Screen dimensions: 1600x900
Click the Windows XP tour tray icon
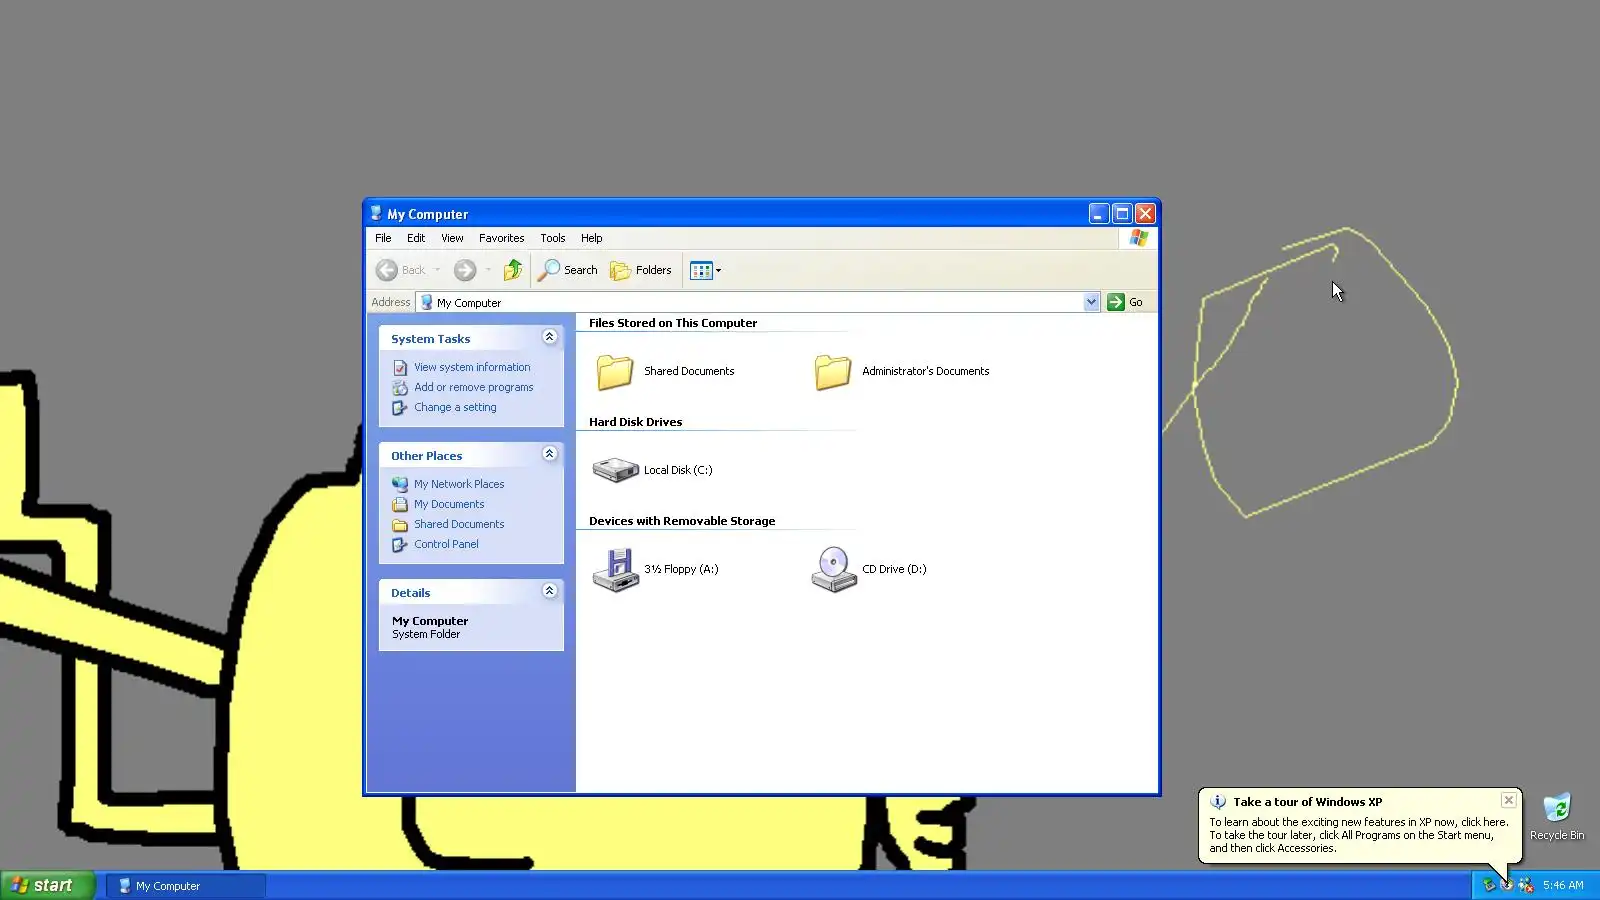click(x=1507, y=885)
